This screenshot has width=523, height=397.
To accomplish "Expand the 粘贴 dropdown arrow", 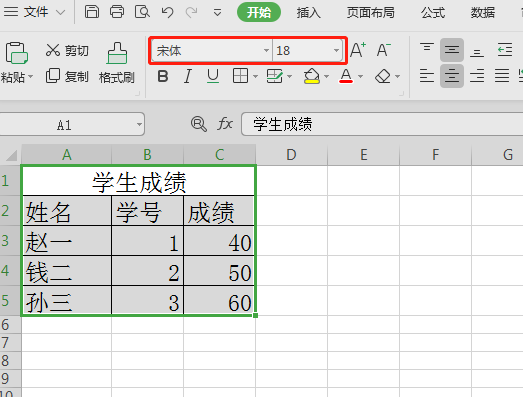I will tap(30, 77).
